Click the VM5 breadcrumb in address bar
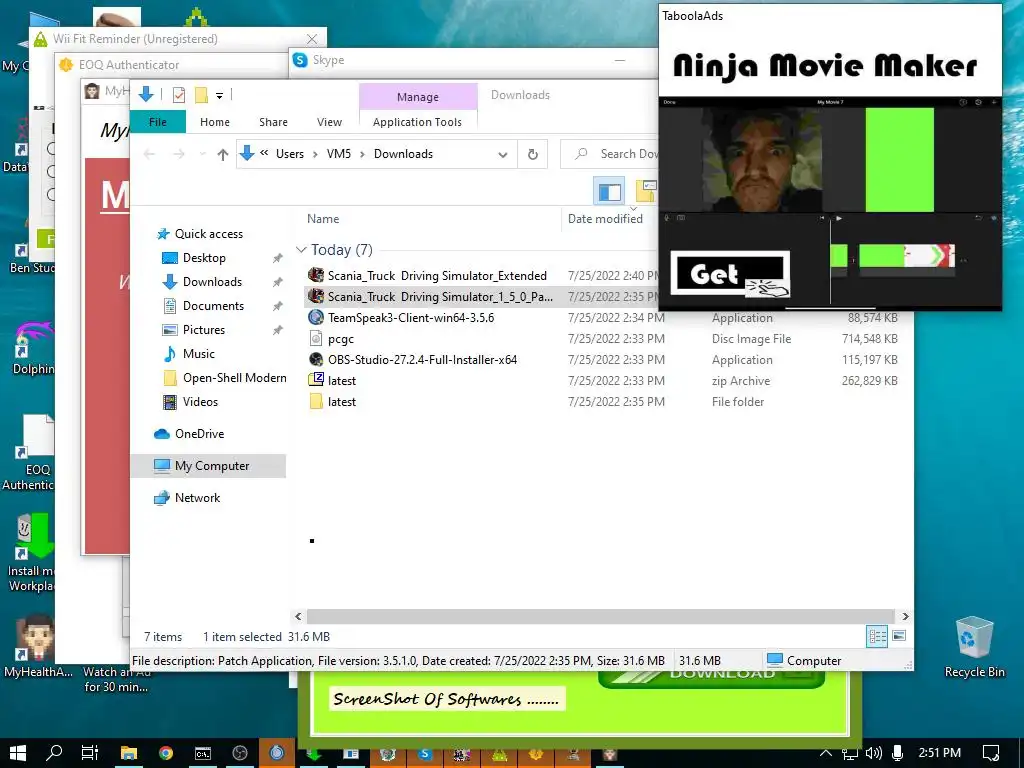 click(339, 154)
